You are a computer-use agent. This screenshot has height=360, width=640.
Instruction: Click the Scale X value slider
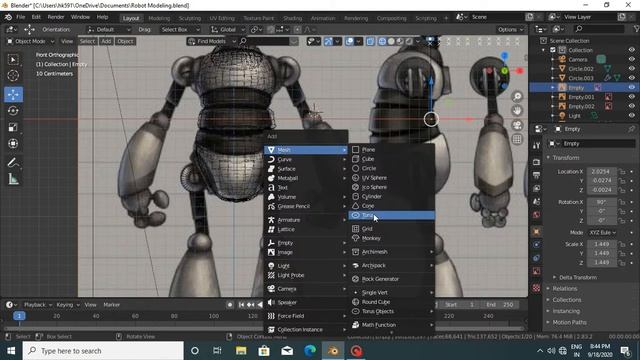coord(602,244)
